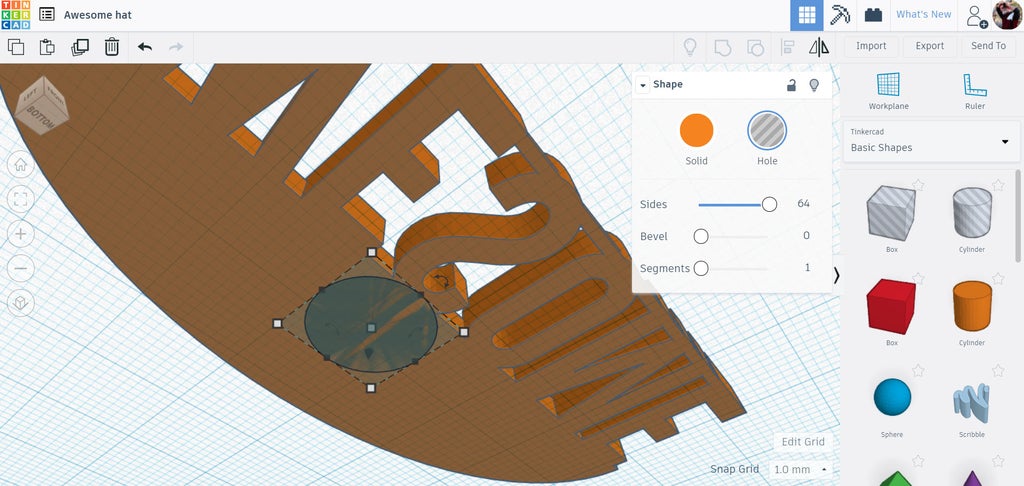Duplicate and repeat the selected shape
The height and width of the screenshot is (486, 1024).
click(x=80, y=47)
